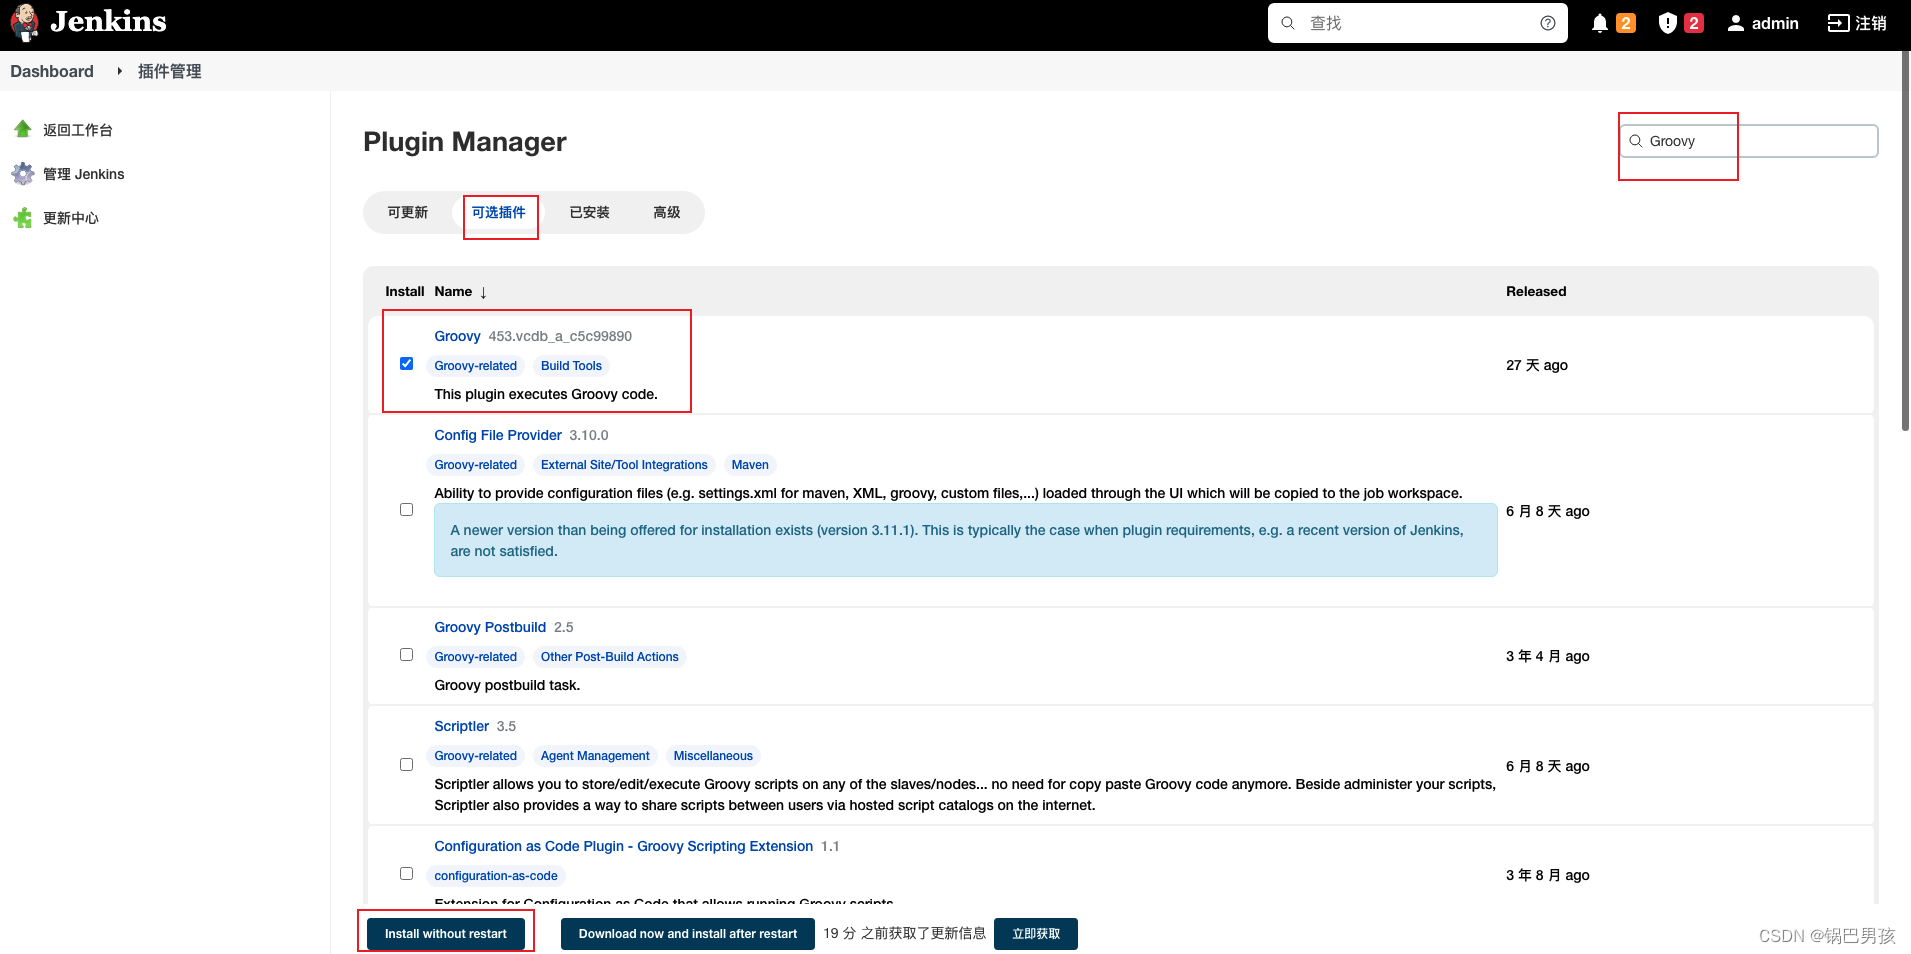Viewport: 1911px width, 954px height.
Task: Click Groovy-related tag under Groovy Postbuild
Action: pyautogui.click(x=476, y=657)
